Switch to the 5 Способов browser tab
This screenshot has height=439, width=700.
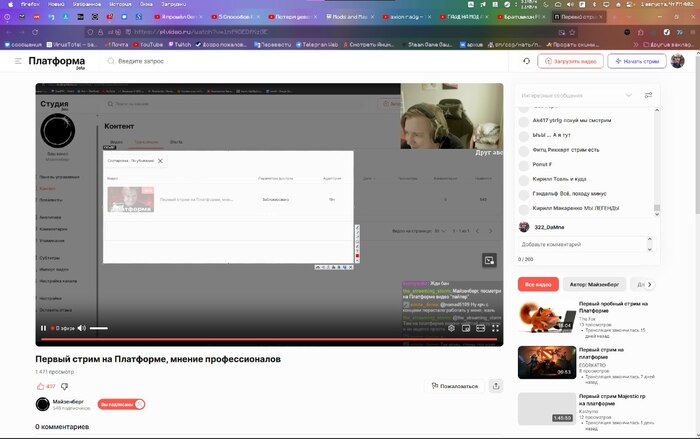click(x=235, y=17)
